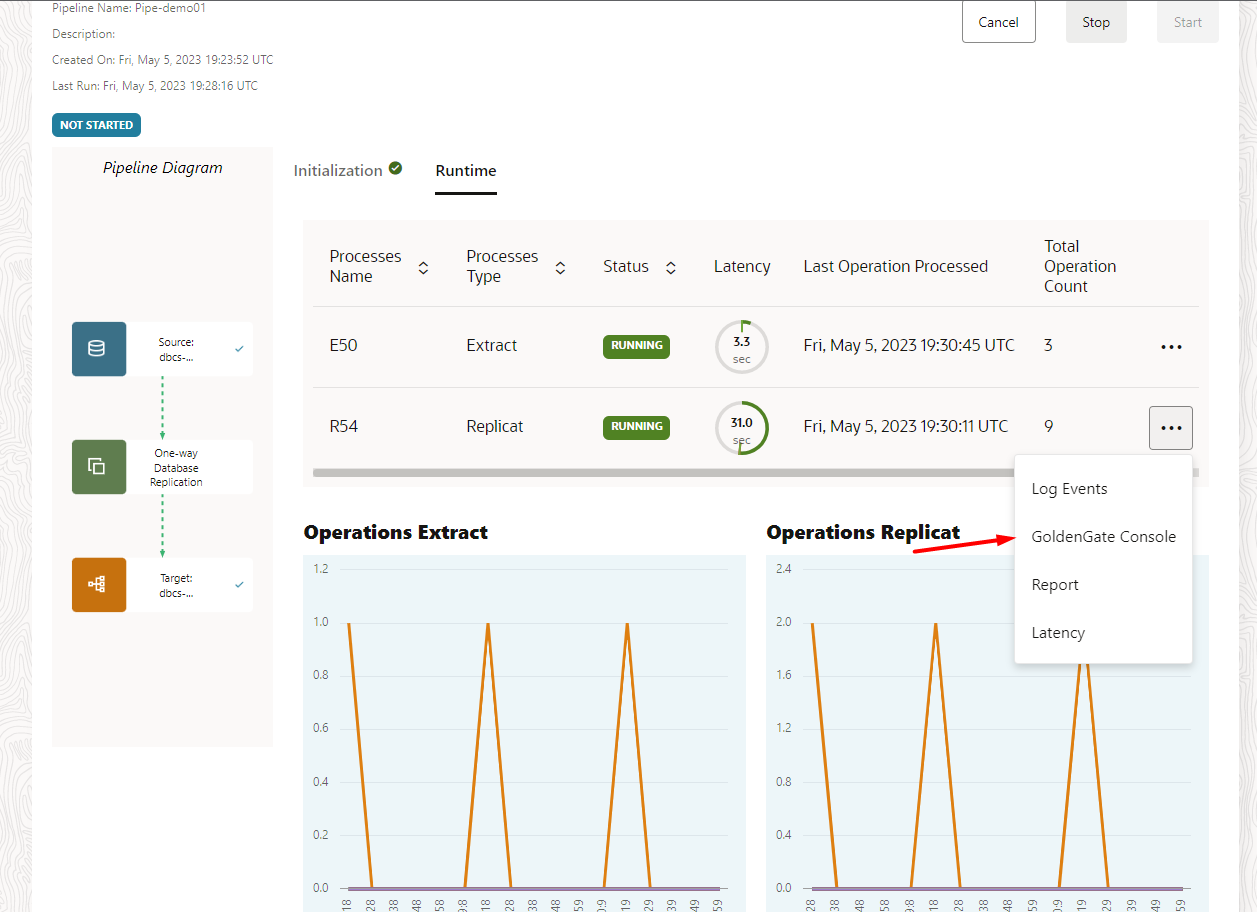
Task: Stop the pipeline with the Stop button
Action: tap(1096, 22)
